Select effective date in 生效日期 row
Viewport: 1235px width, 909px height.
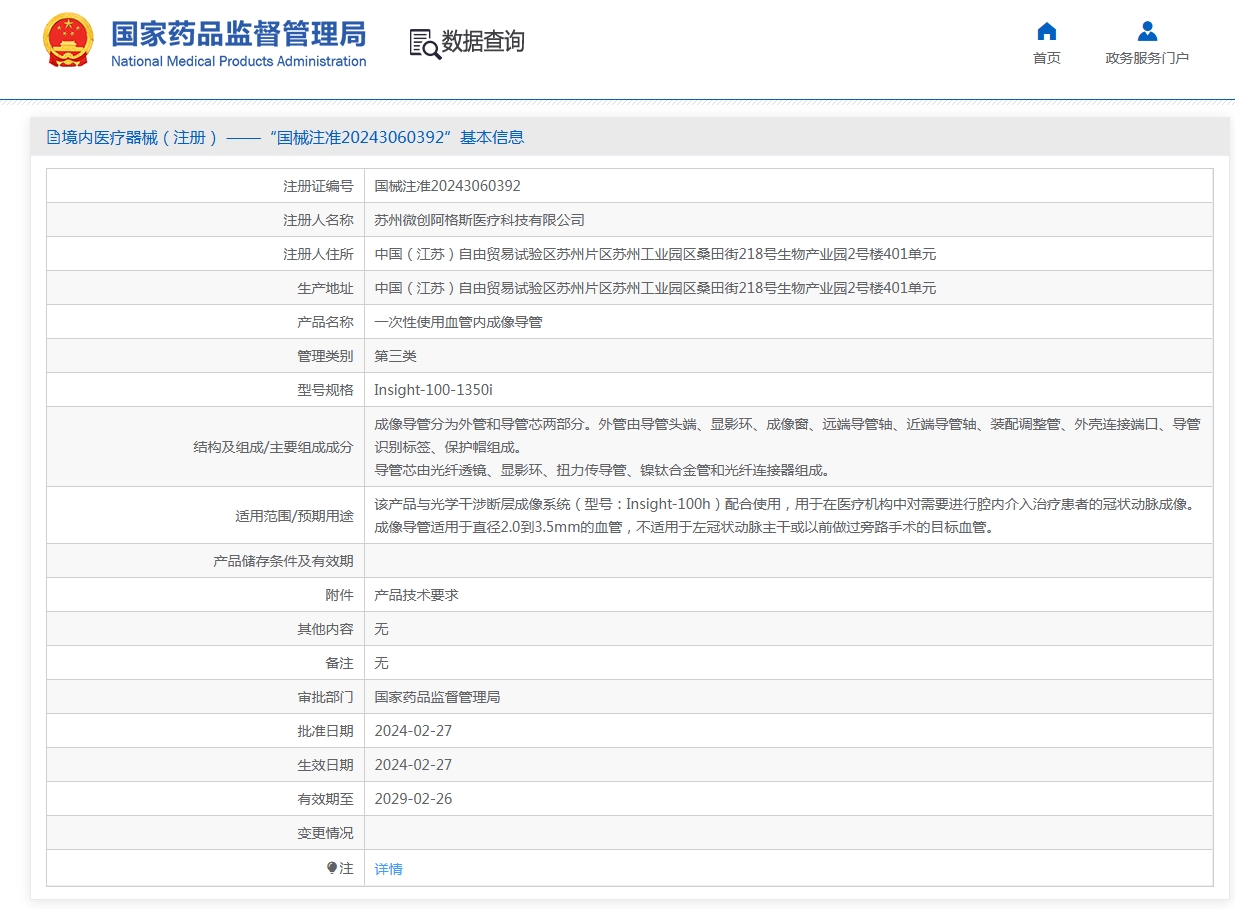point(413,765)
